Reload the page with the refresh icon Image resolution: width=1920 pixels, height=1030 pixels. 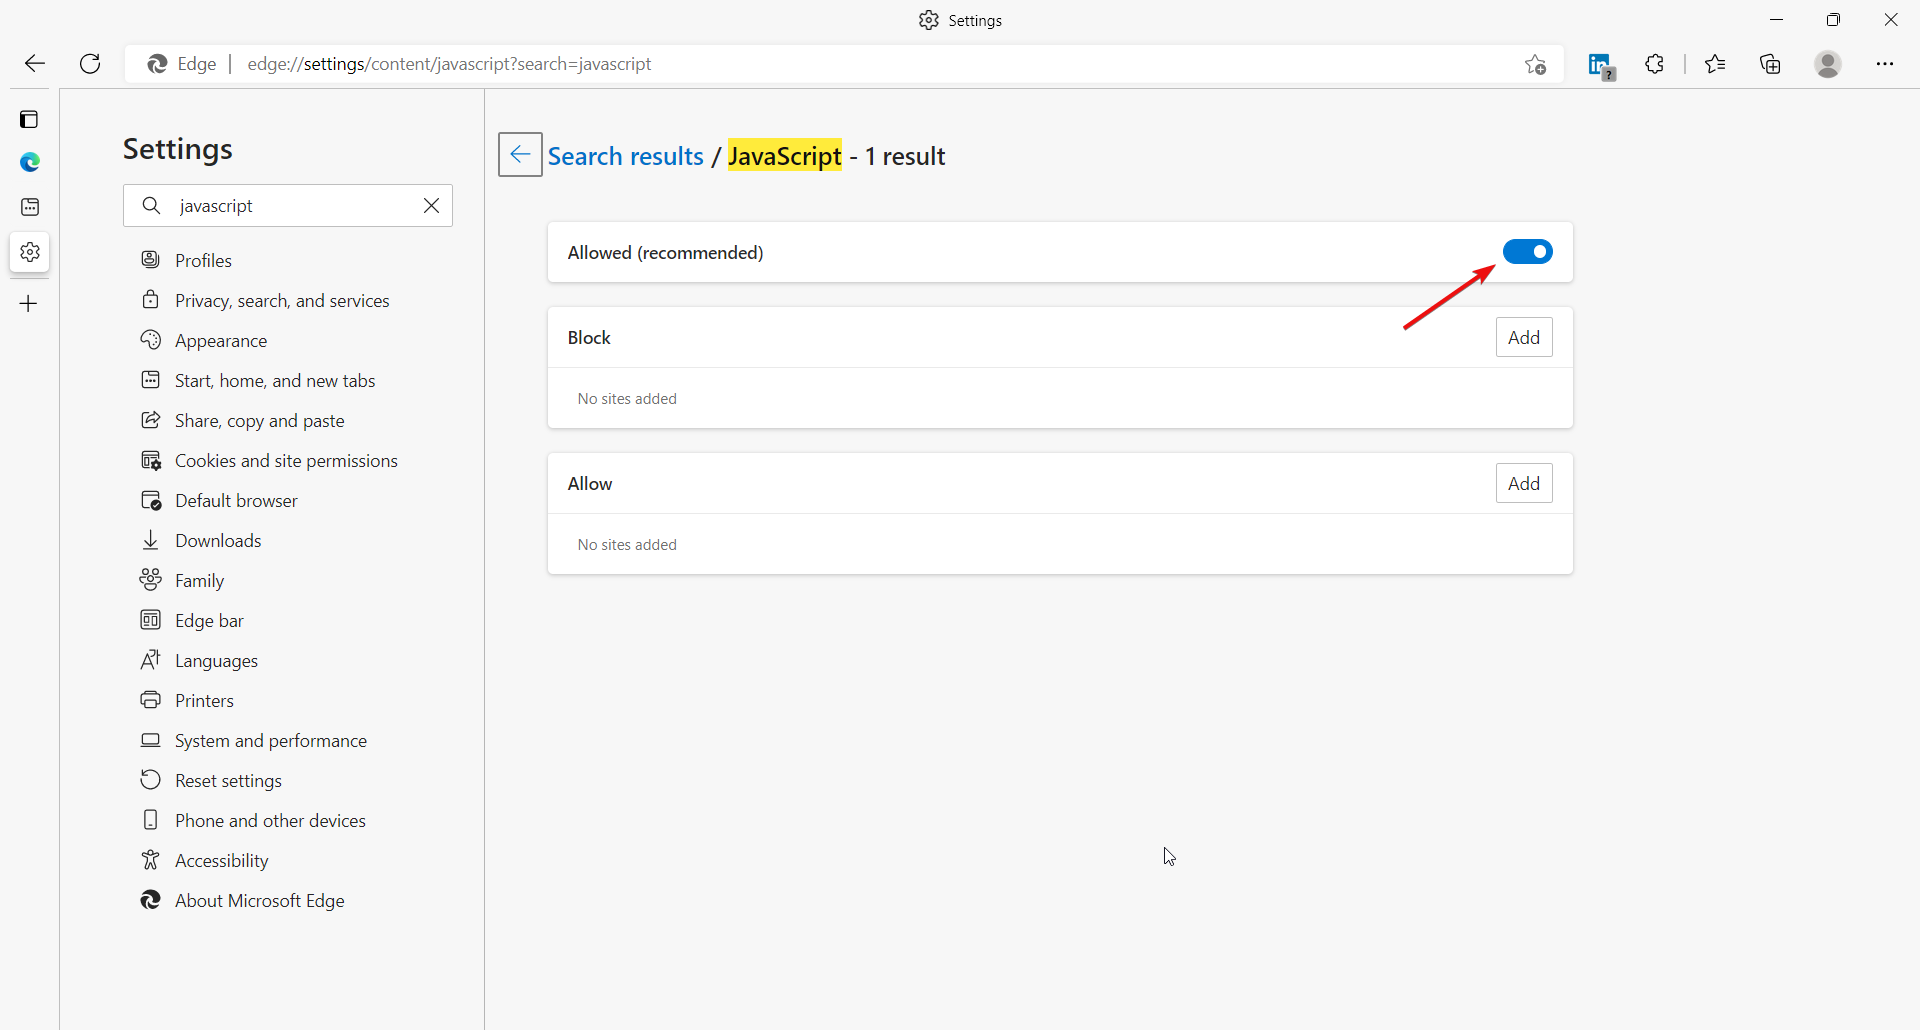click(x=90, y=64)
